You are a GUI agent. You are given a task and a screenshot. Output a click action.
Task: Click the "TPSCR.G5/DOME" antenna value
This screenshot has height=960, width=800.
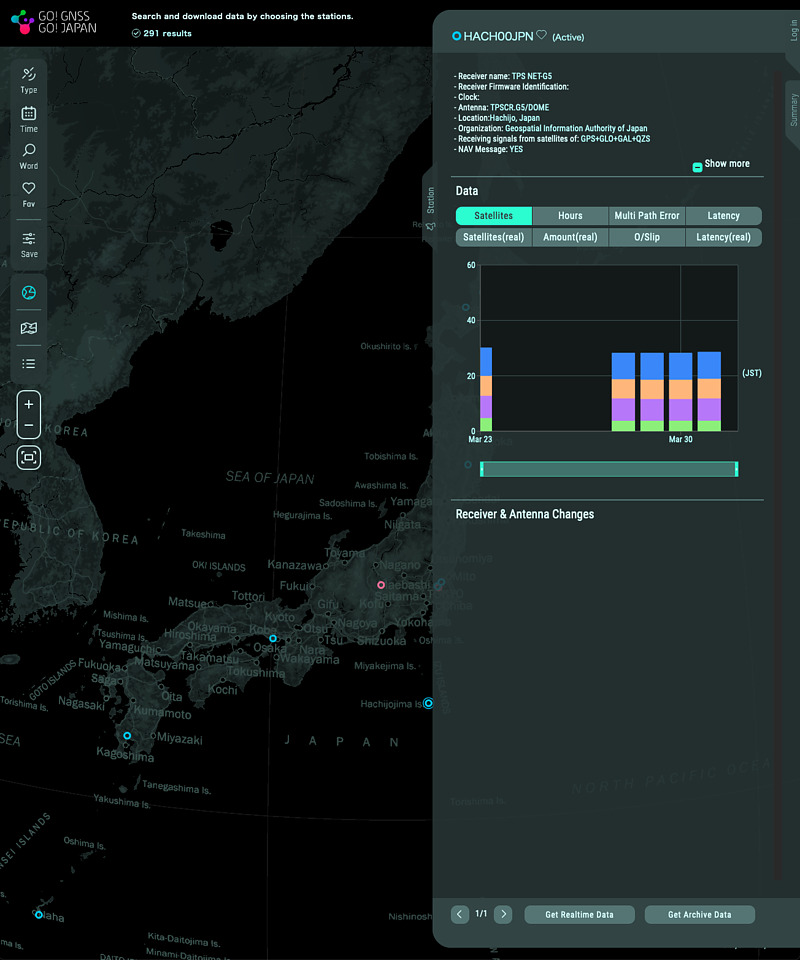point(520,108)
